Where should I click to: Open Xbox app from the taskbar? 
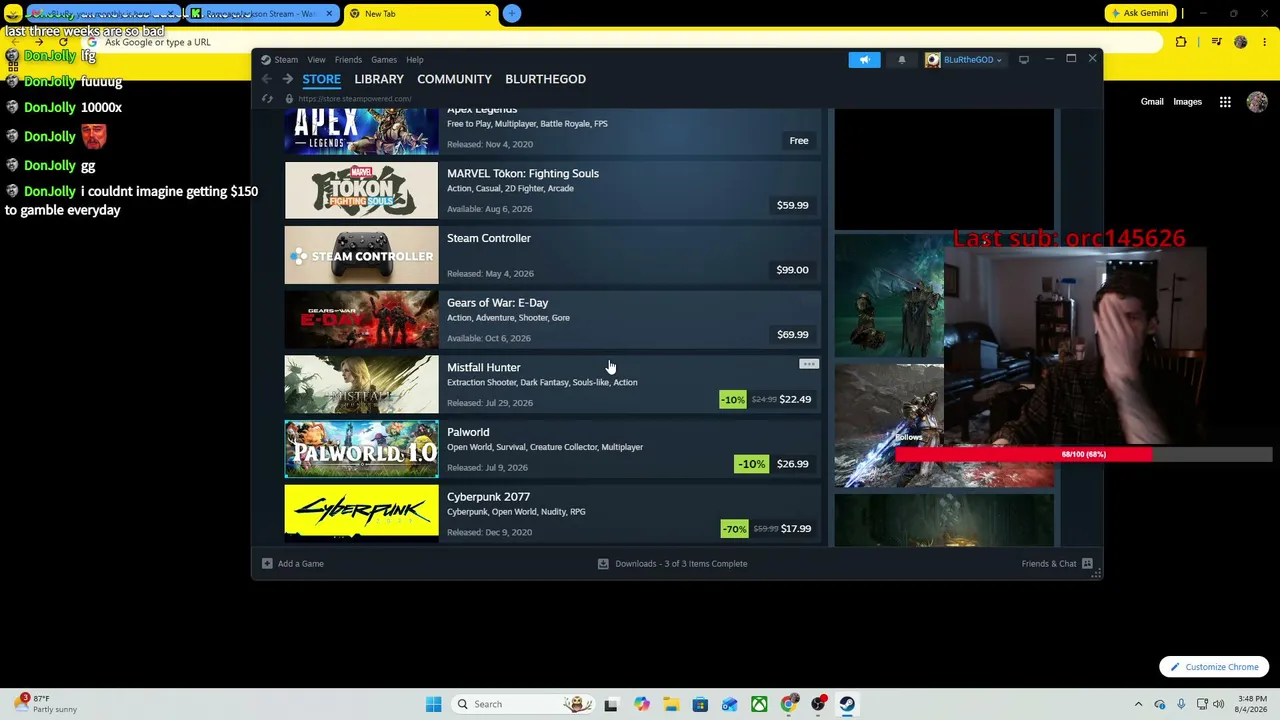click(759, 704)
